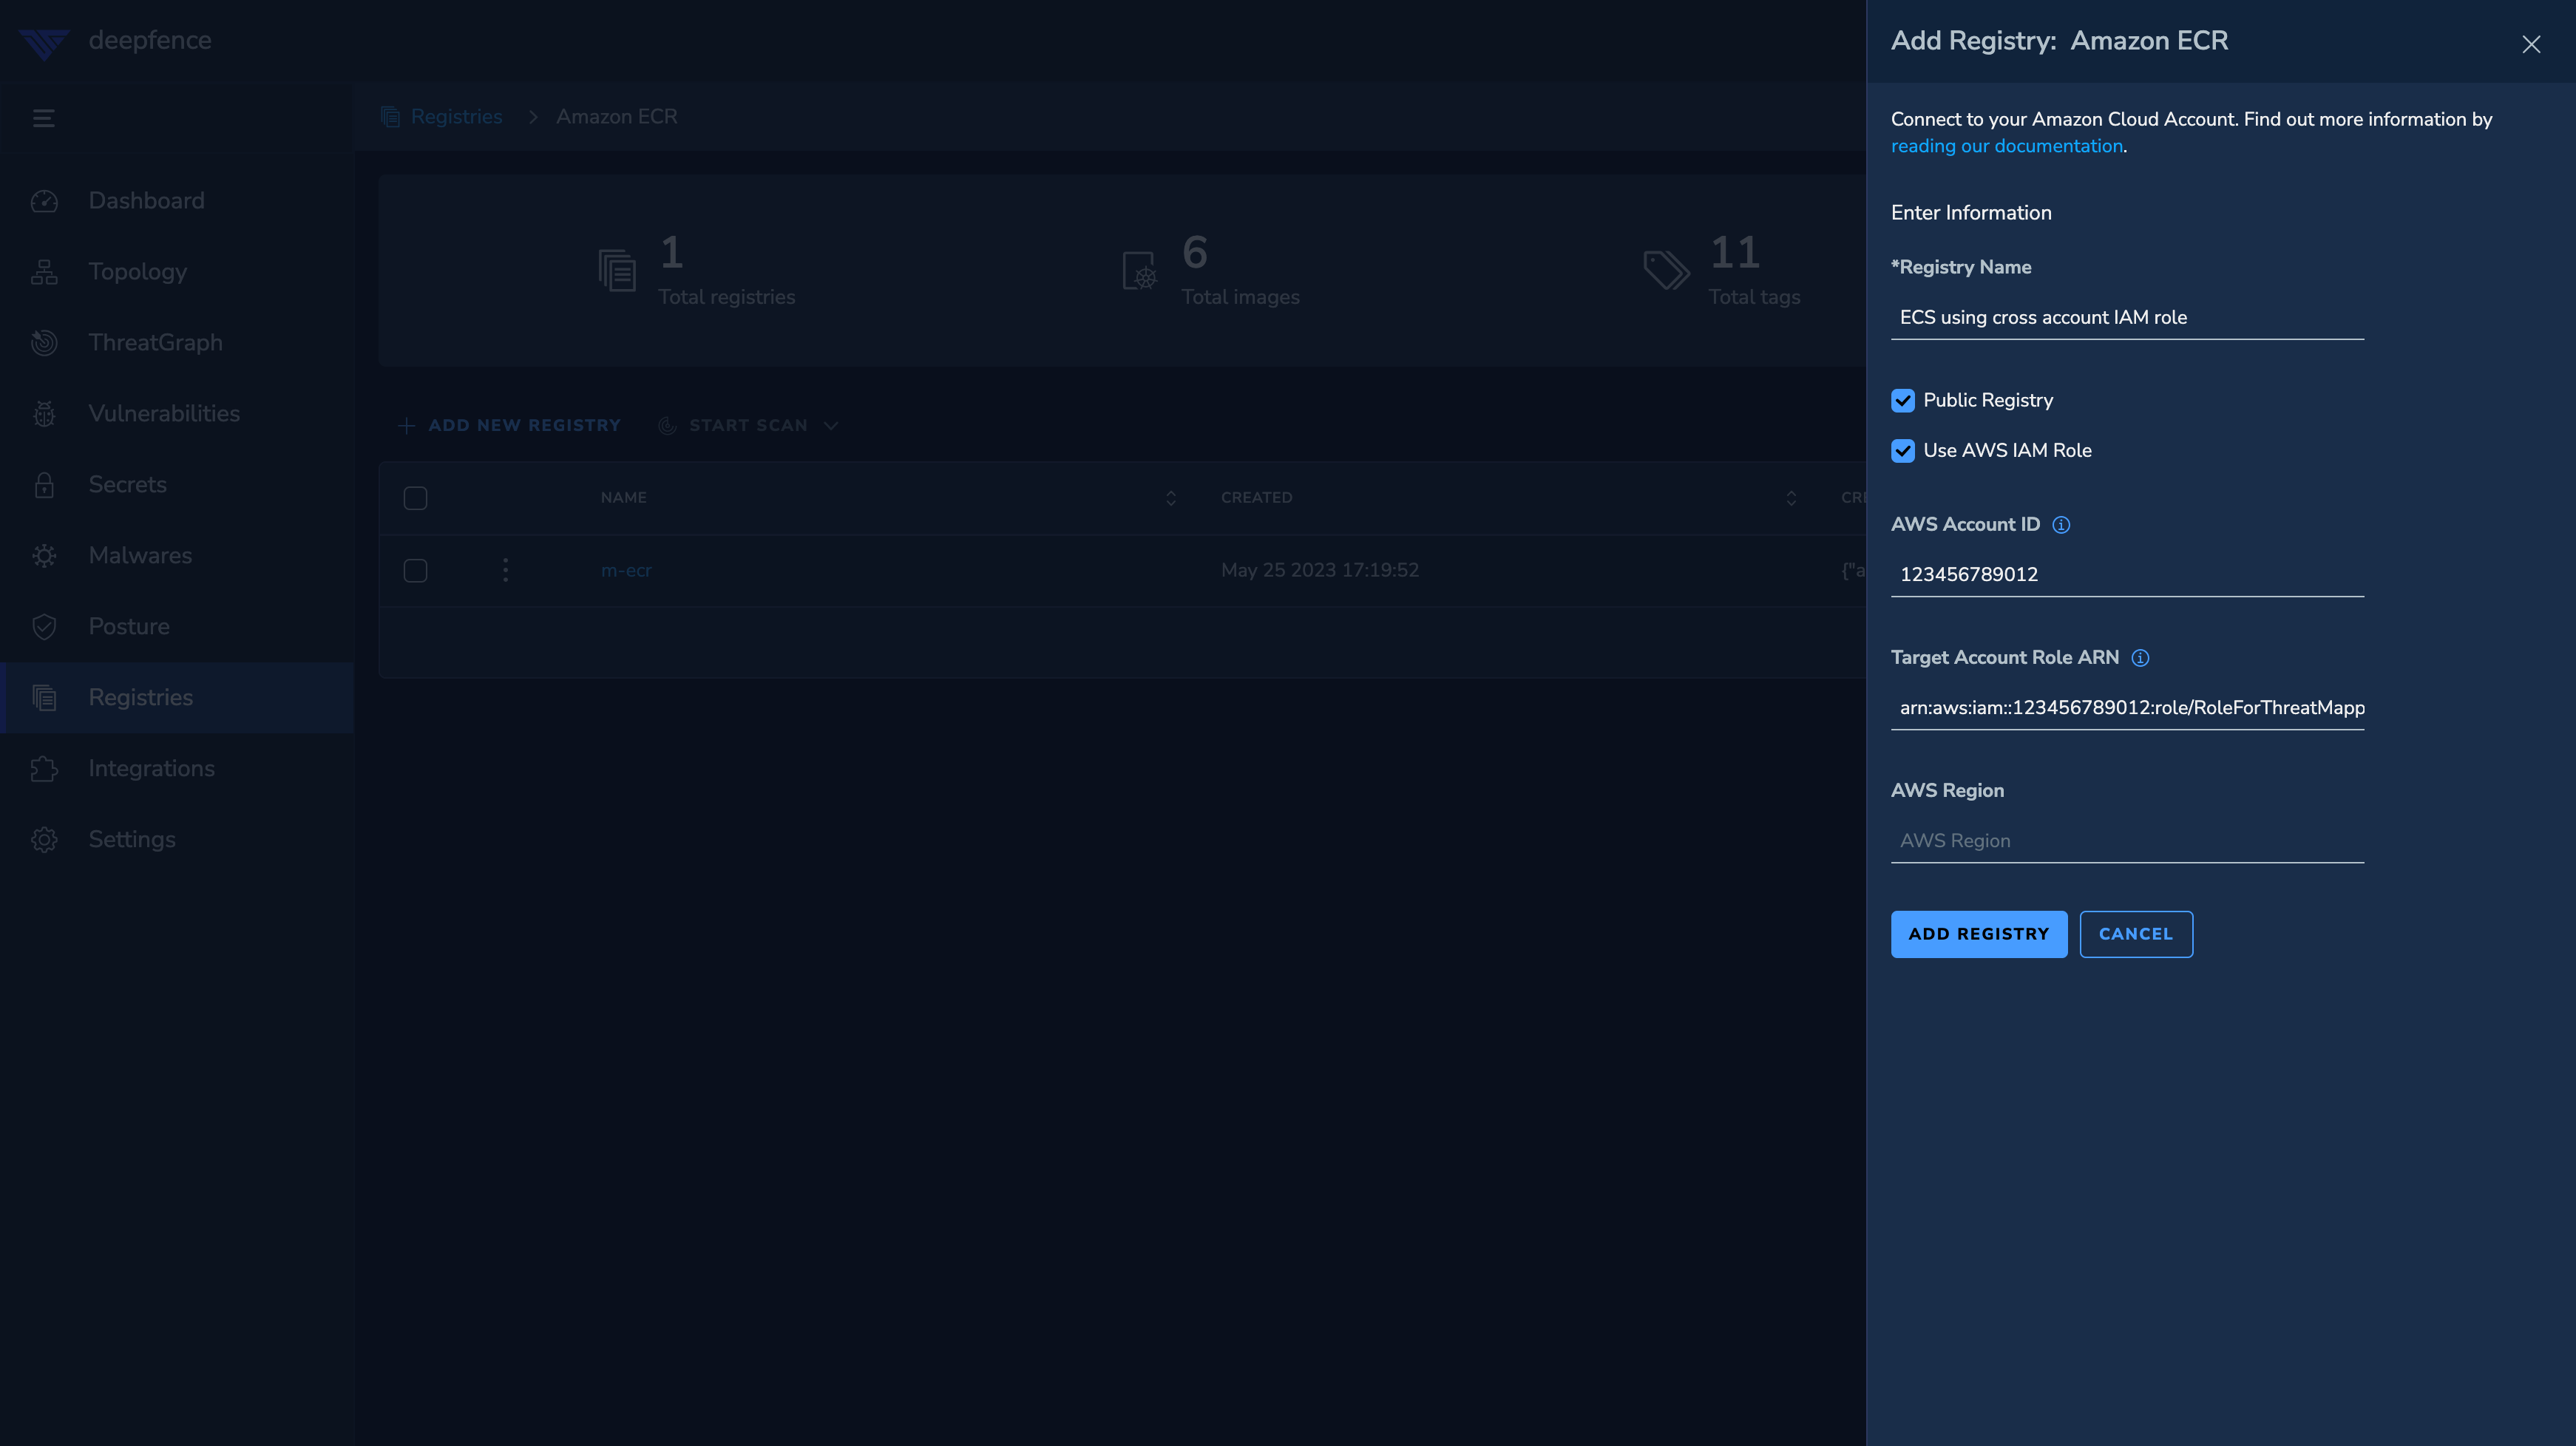Click the Total tags icon
Viewport: 2576px width, 1446px height.
coord(1666,270)
